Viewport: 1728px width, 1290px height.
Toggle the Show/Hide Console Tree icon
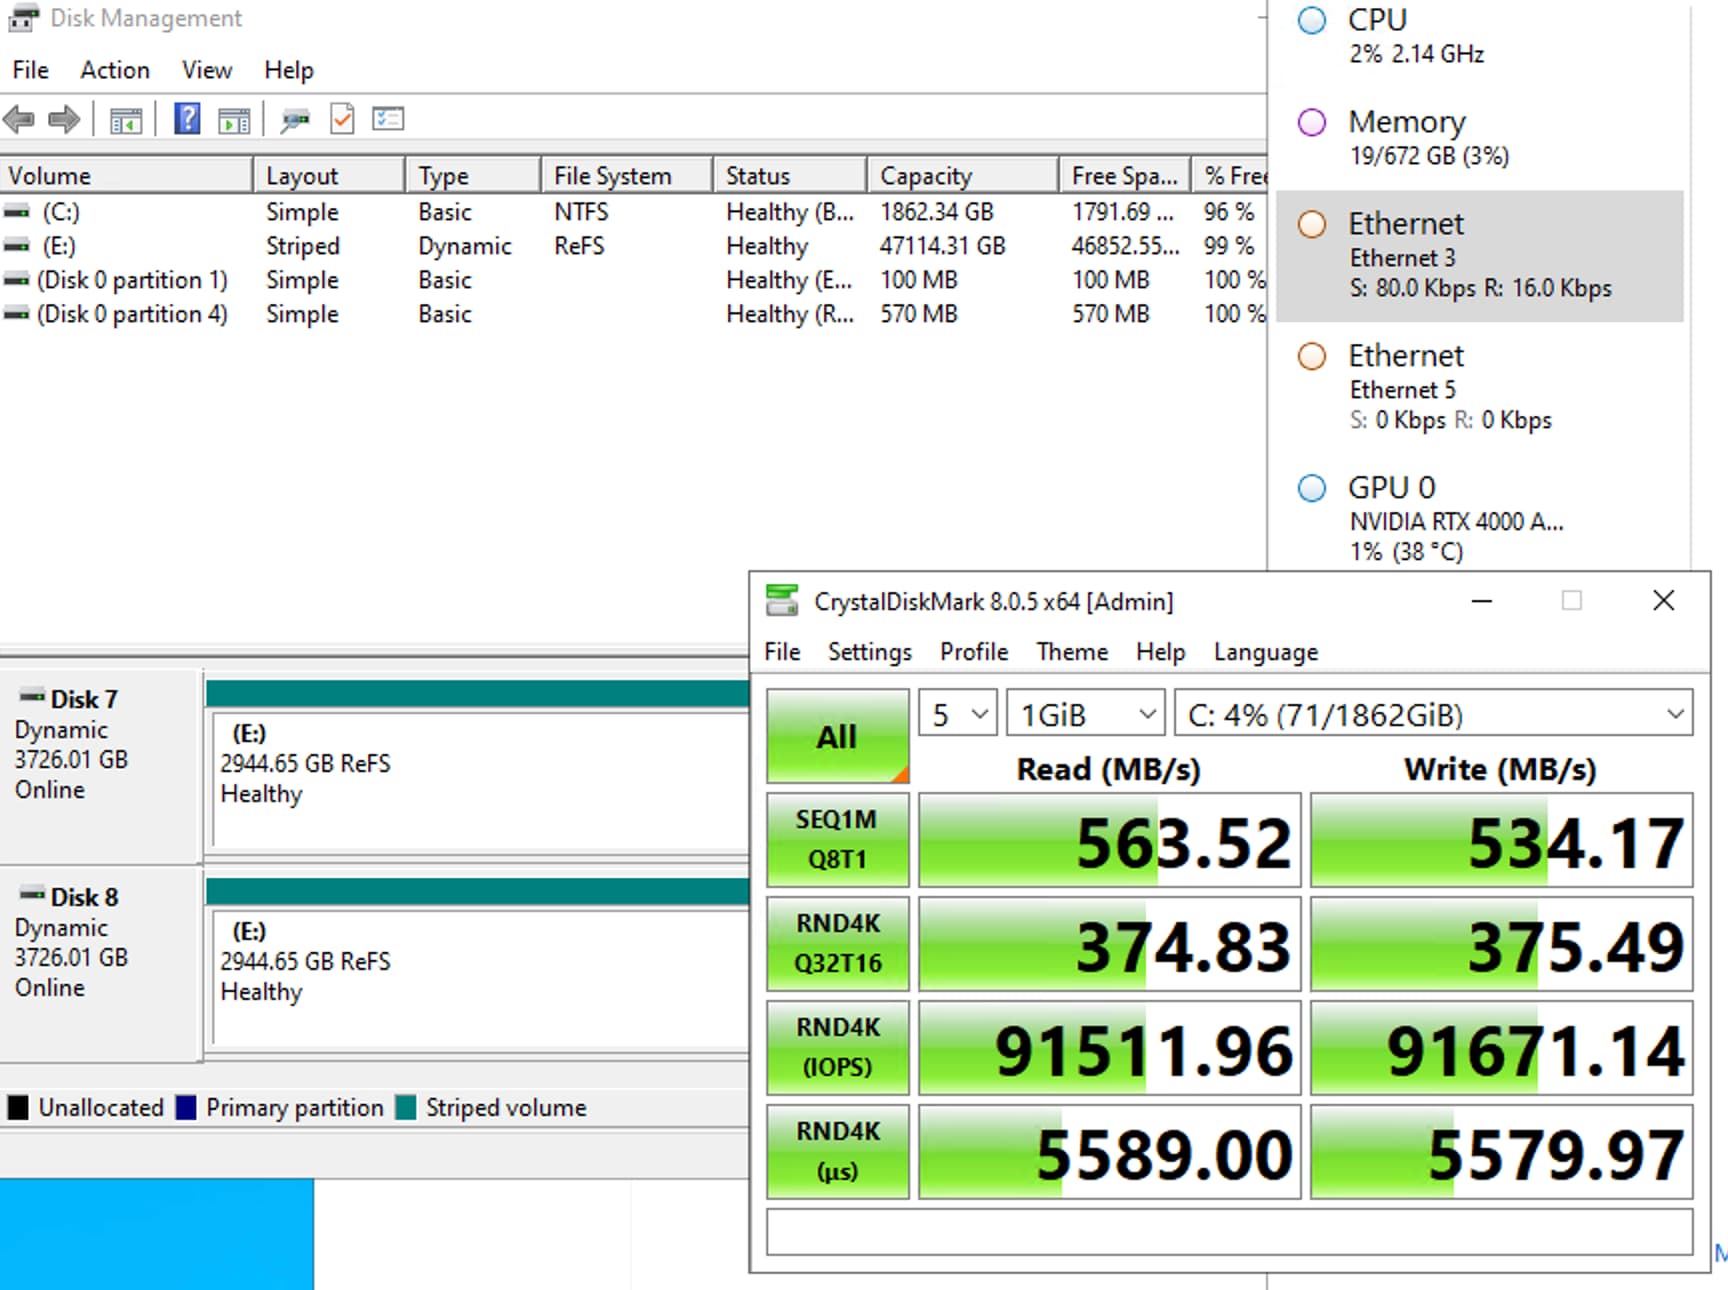click(x=126, y=121)
